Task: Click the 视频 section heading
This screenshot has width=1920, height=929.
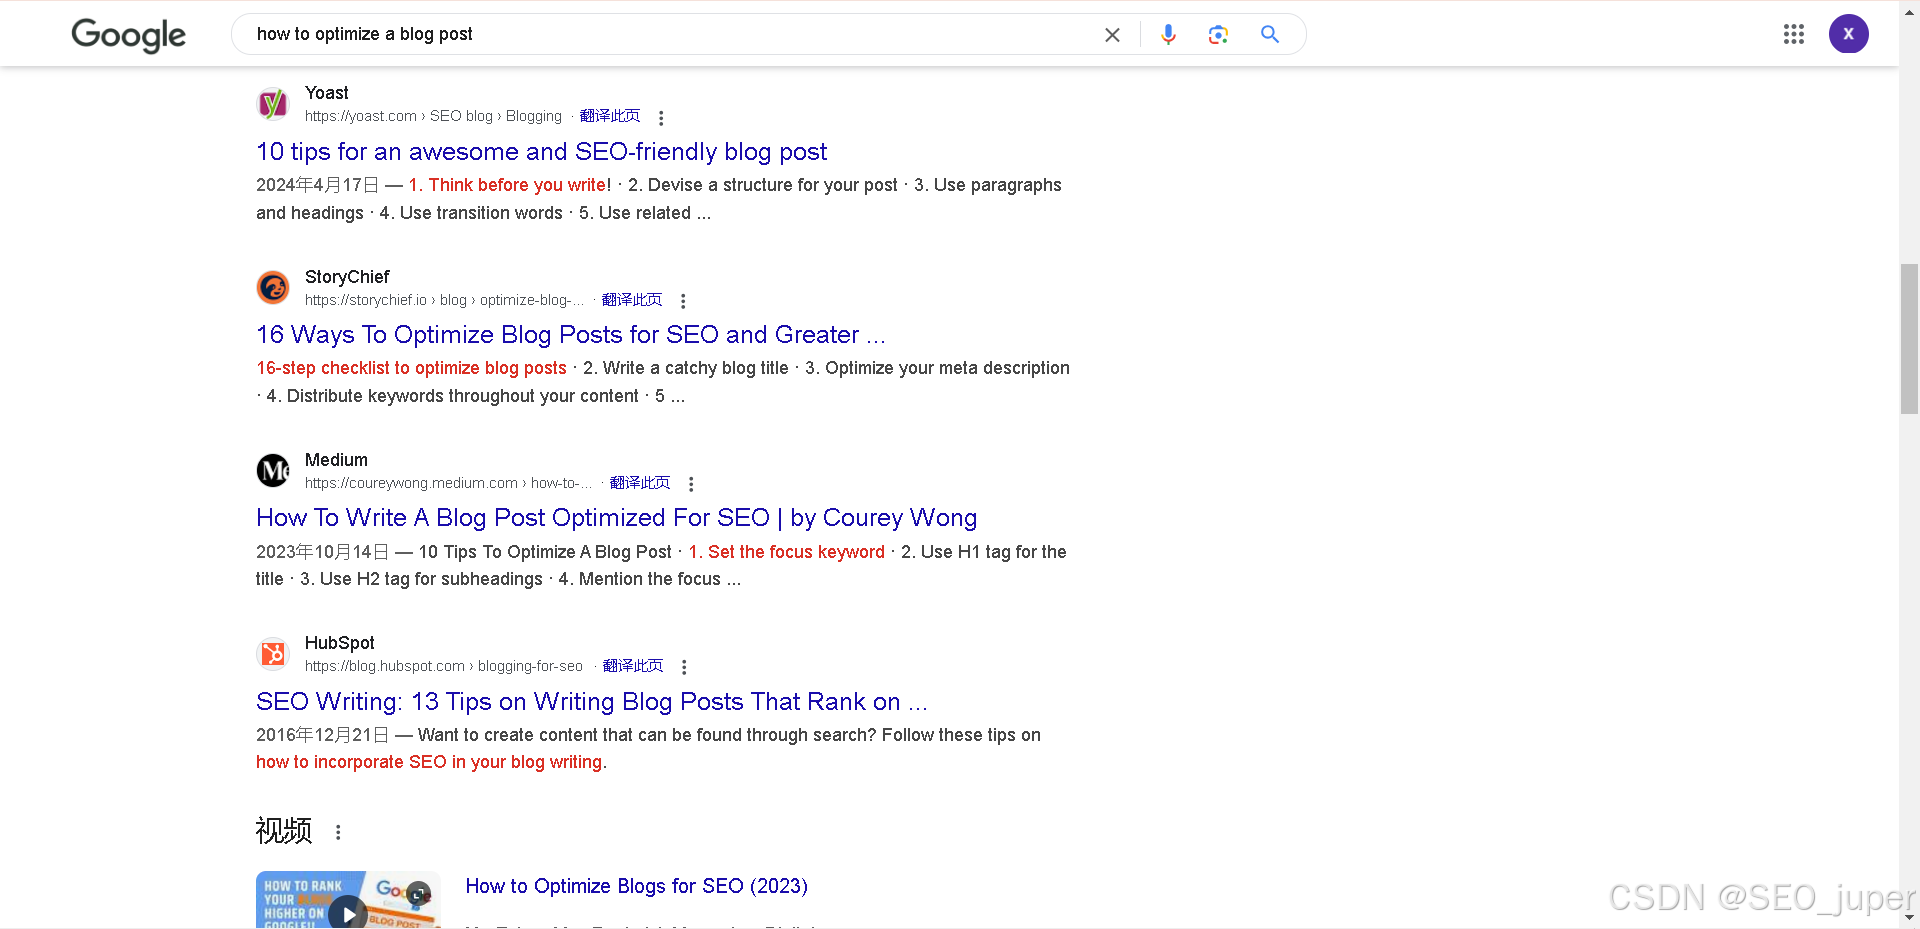Action: (x=284, y=831)
